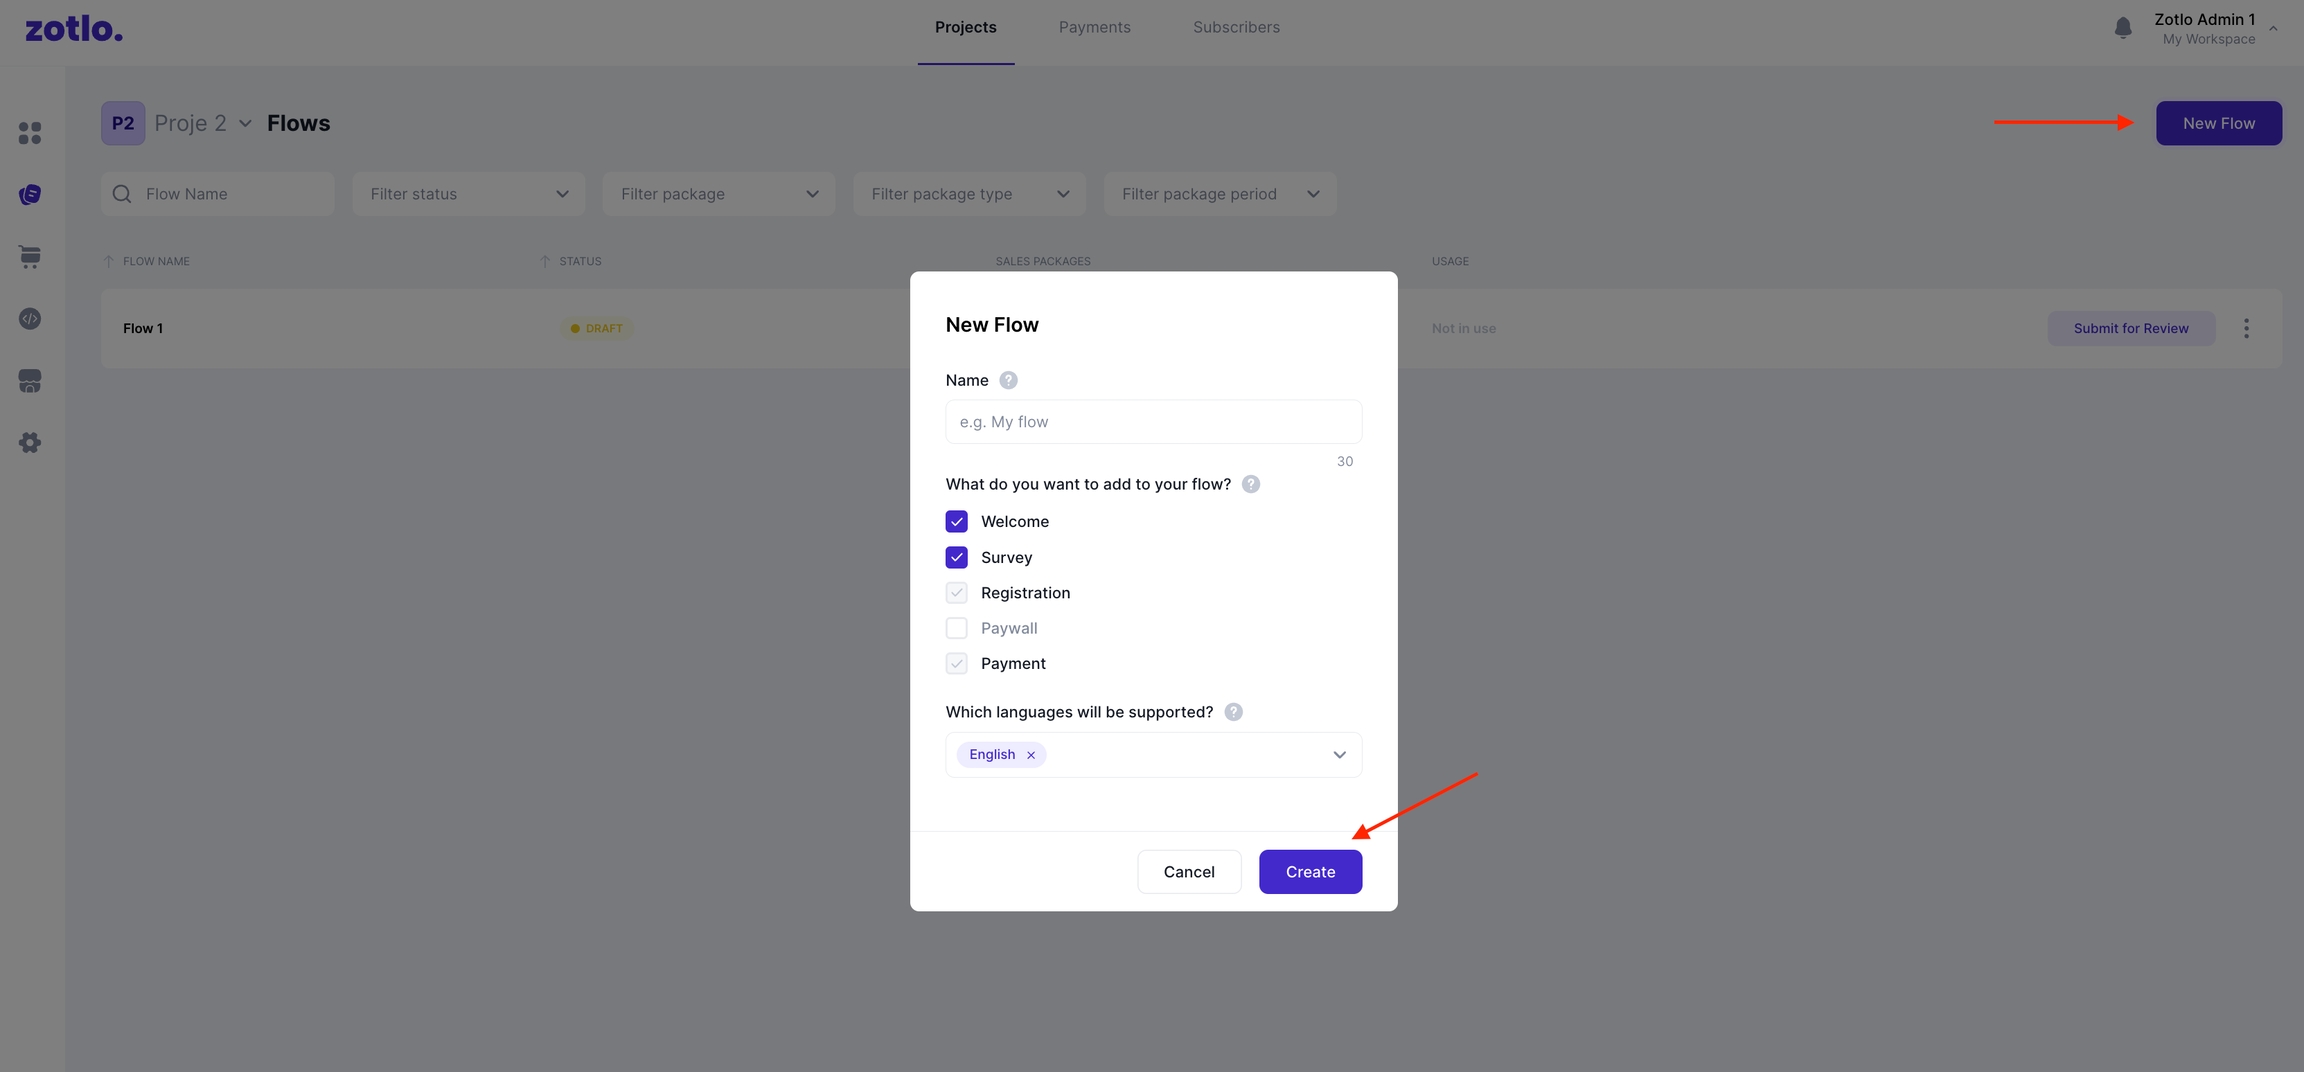
Task: Remove the English language tag
Action: click(x=1031, y=755)
